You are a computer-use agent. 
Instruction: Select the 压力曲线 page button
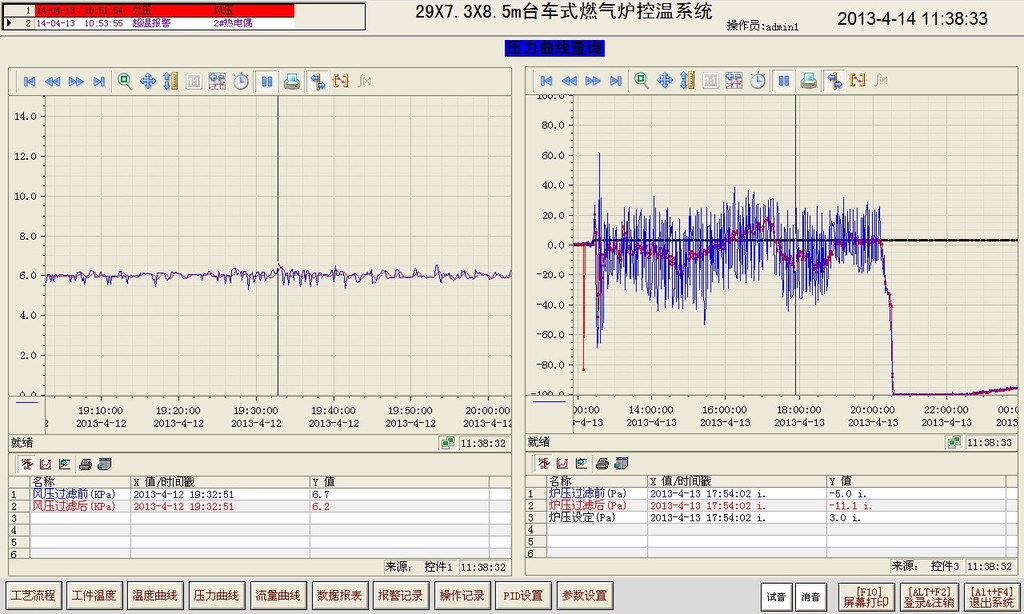pos(216,596)
